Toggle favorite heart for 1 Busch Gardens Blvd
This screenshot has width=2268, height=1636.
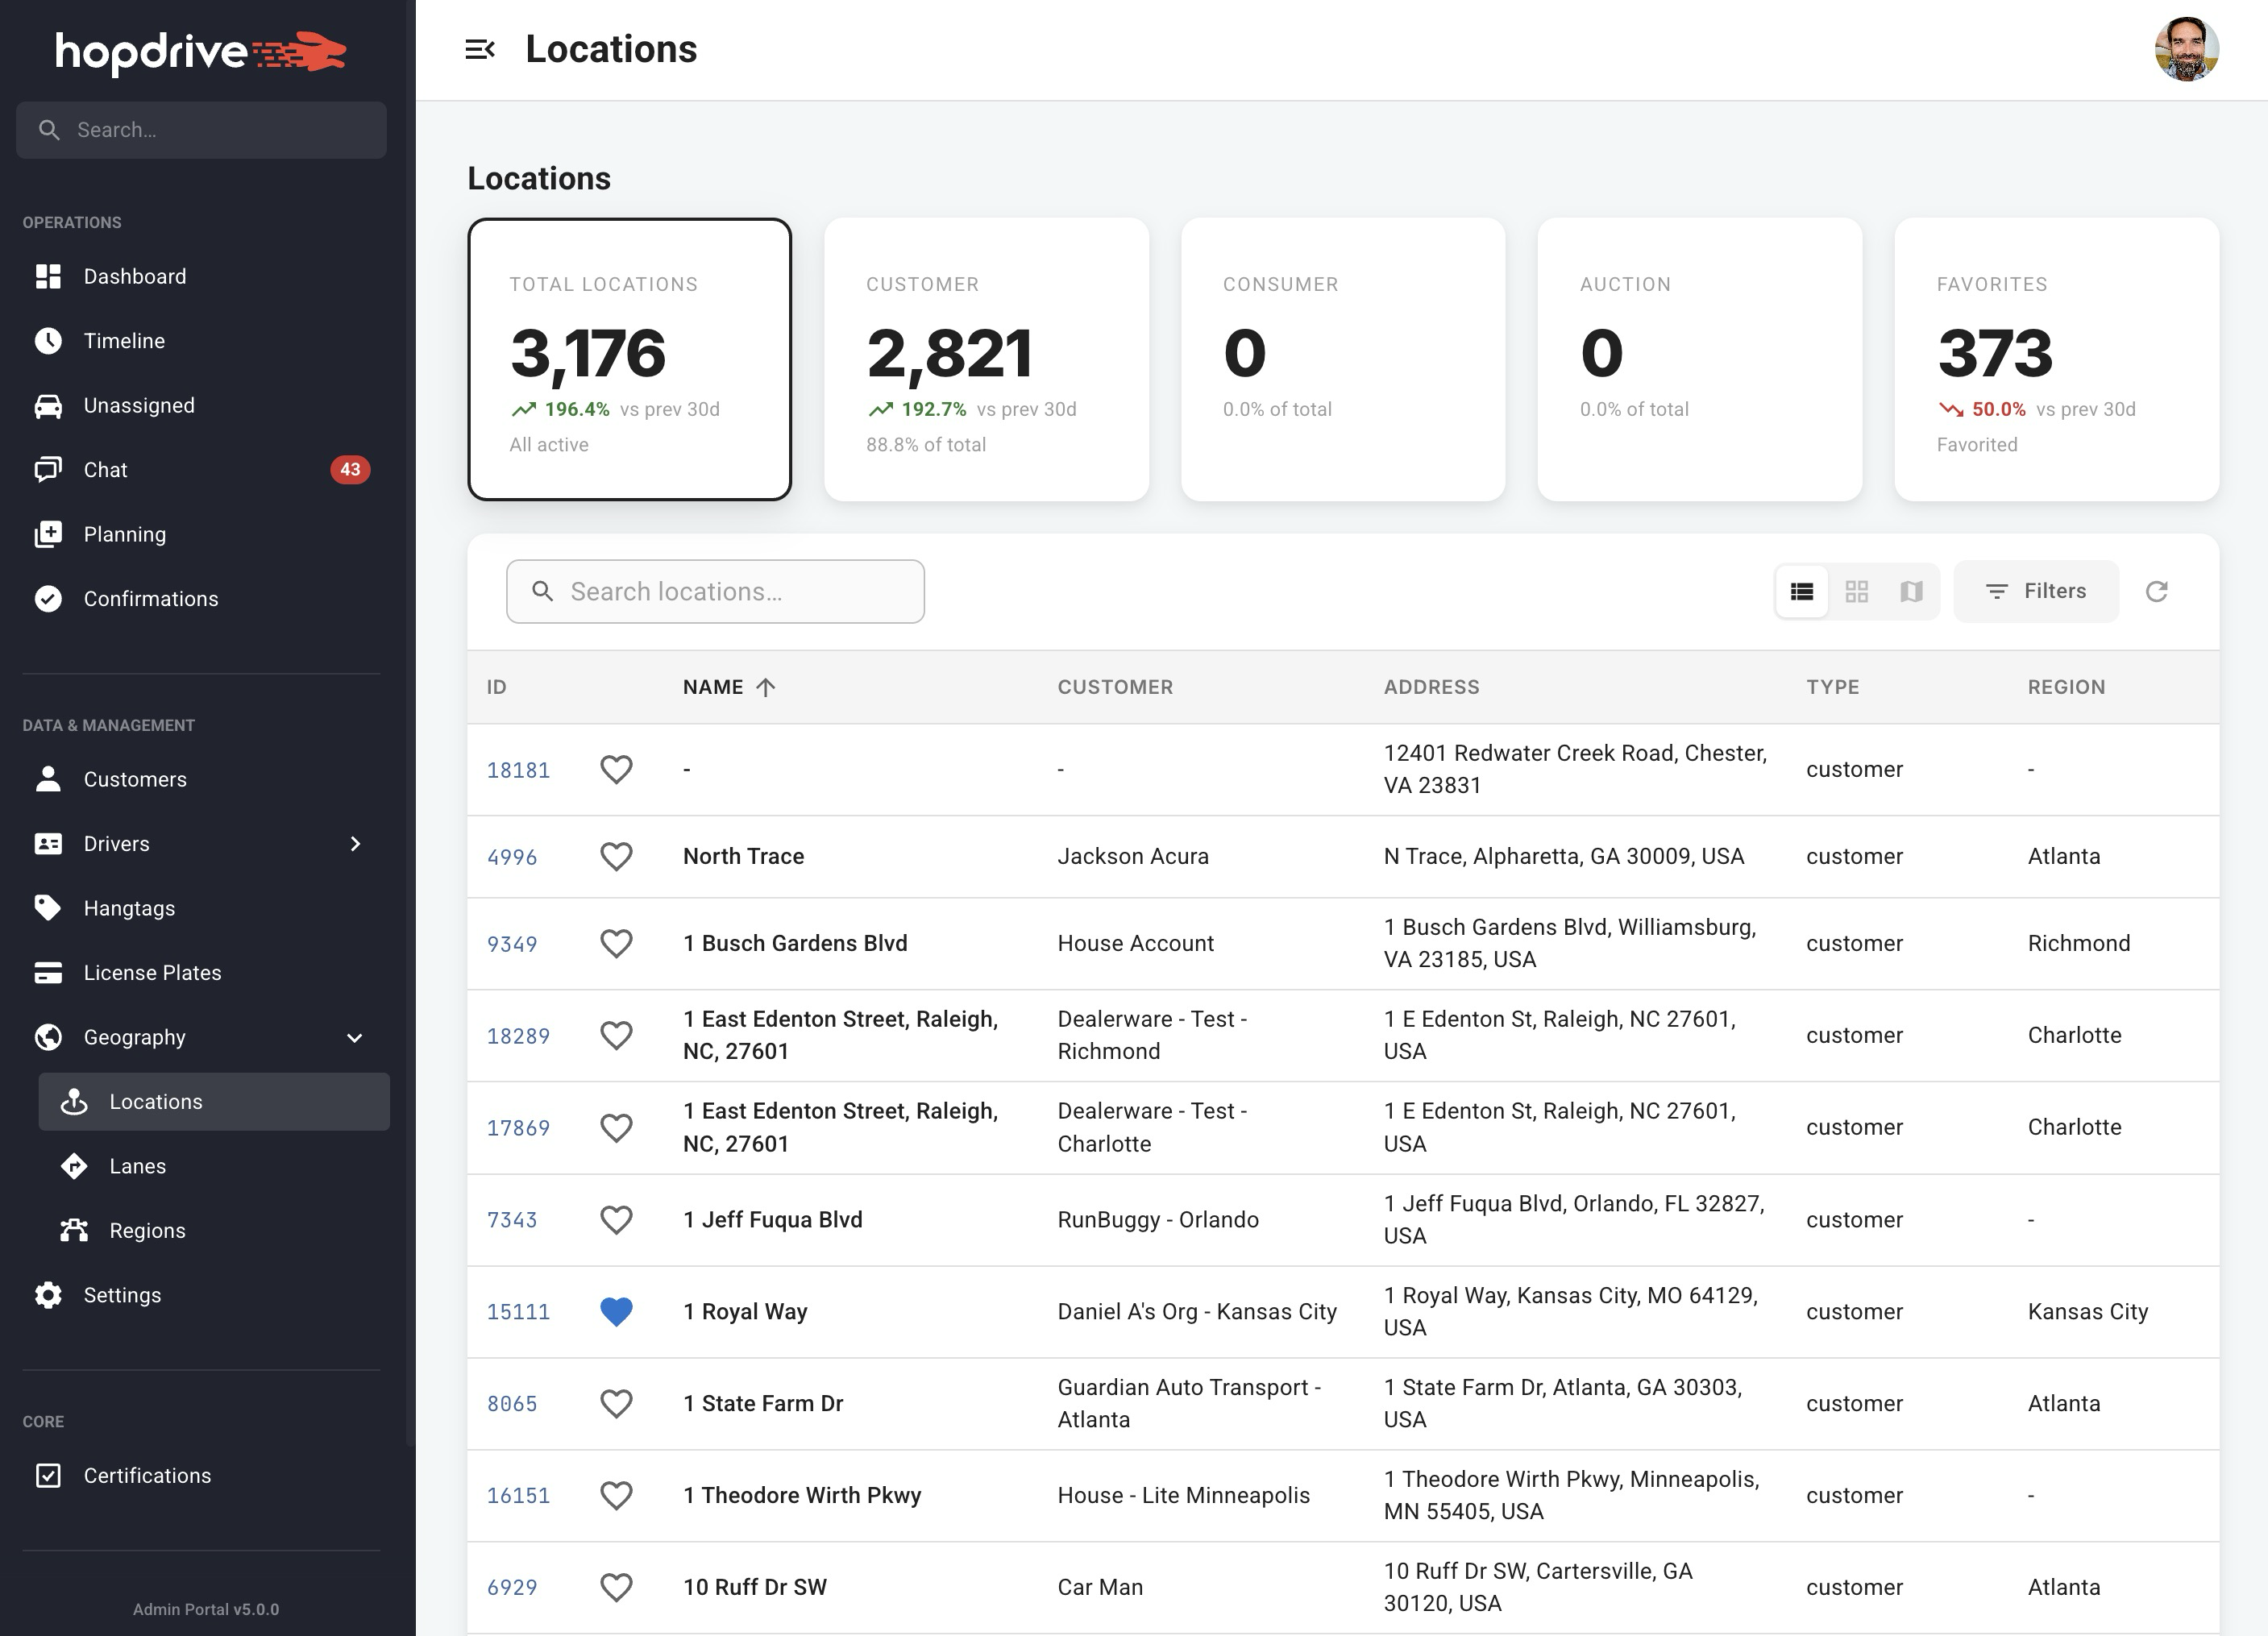click(616, 943)
